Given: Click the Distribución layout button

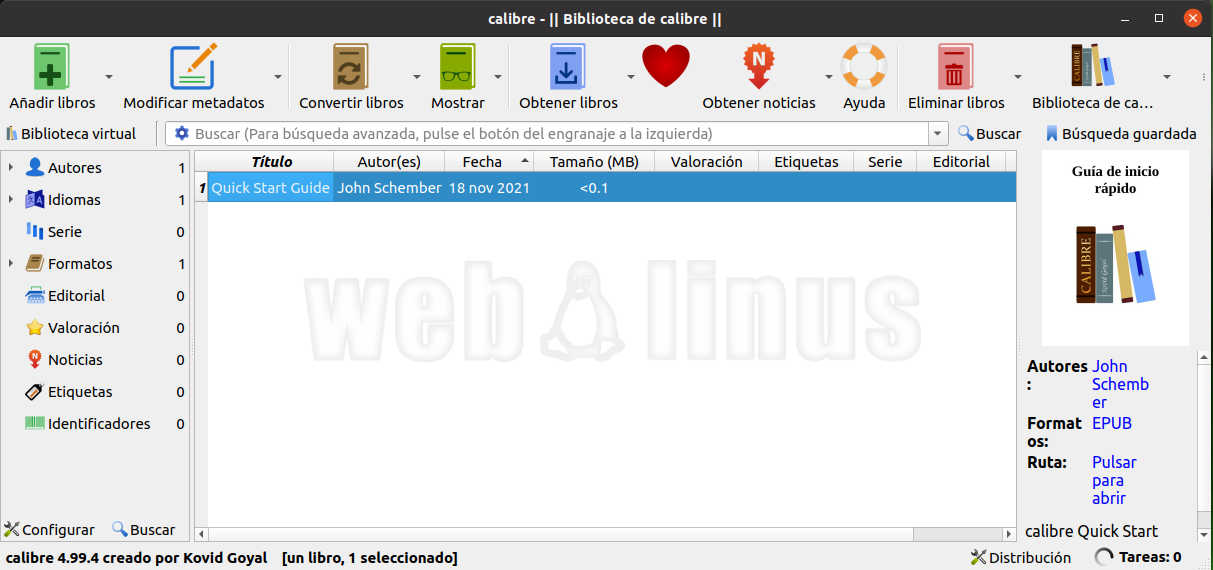Looking at the screenshot, I should 1021,557.
